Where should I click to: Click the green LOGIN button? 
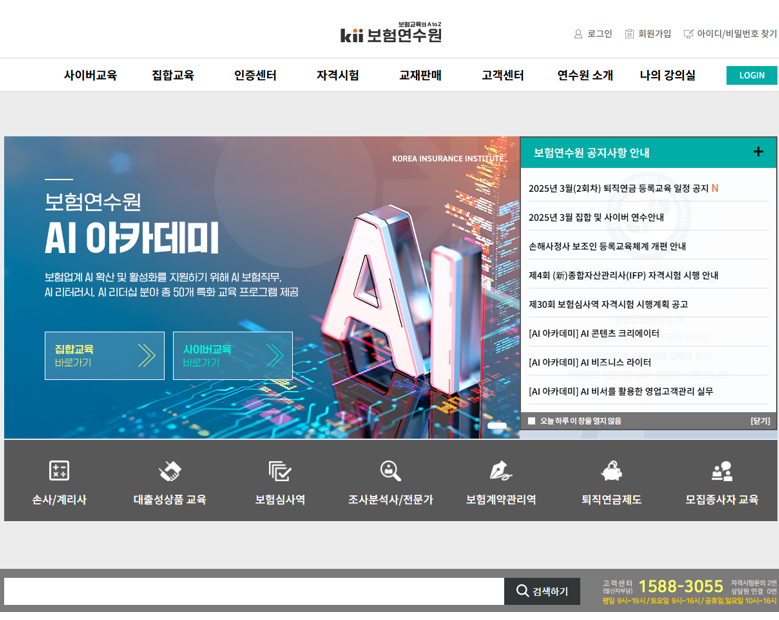tap(751, 75)
